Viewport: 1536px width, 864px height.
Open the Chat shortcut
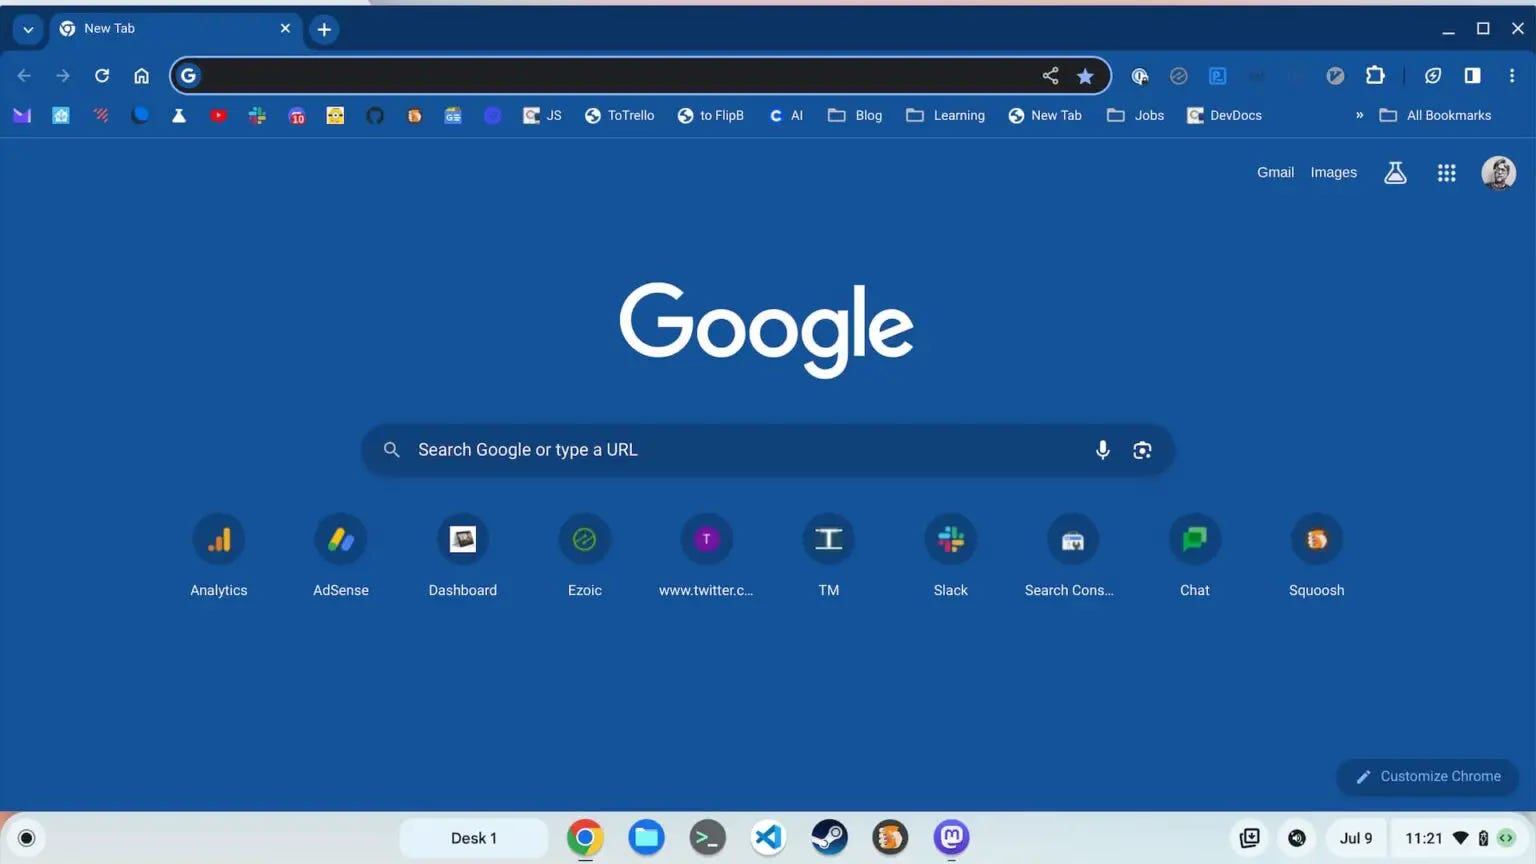coord(1195,555)
